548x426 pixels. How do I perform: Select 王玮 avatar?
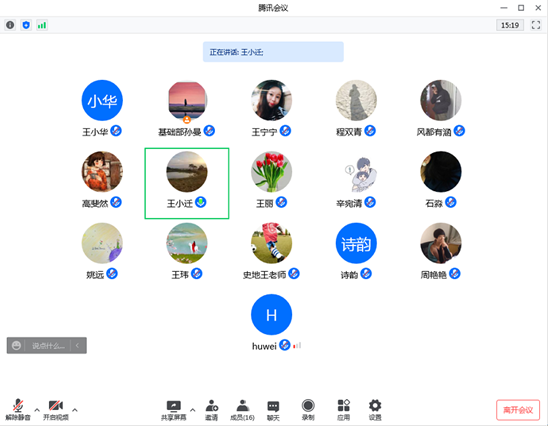[187, 243]
